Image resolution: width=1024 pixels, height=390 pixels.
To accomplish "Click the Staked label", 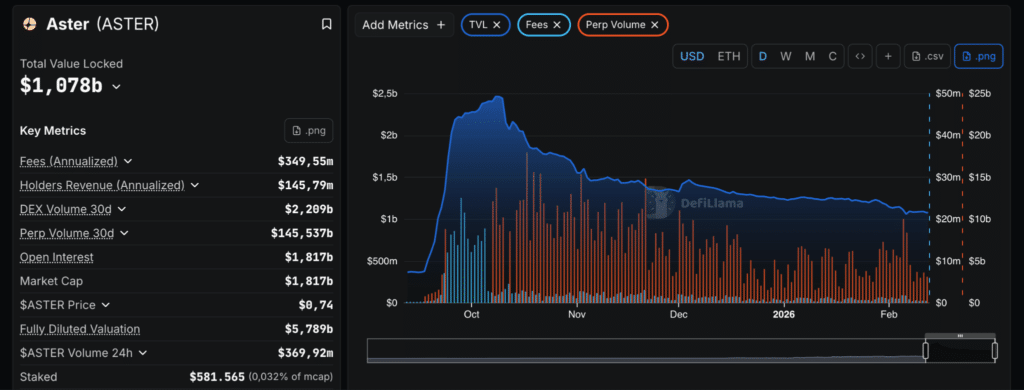I will 39,377.
